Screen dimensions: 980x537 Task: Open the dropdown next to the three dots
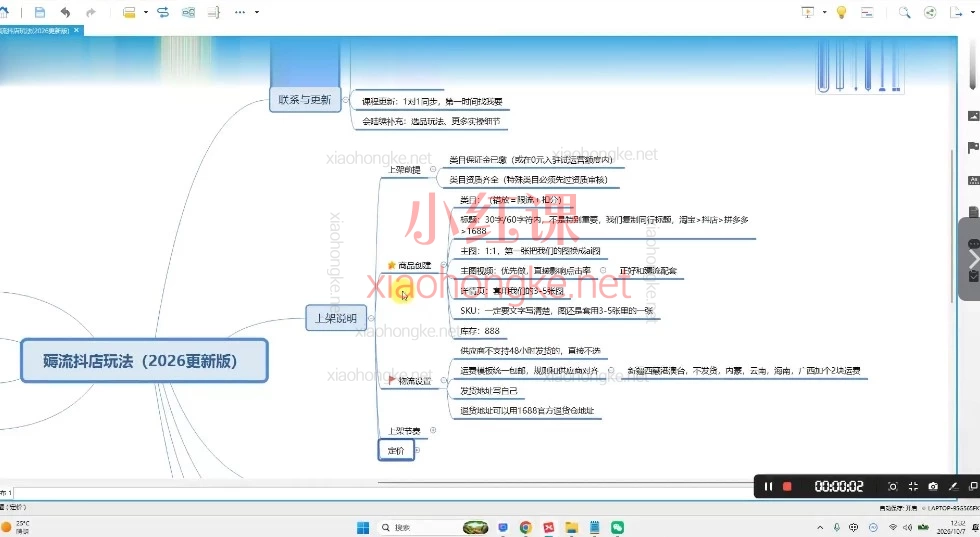(x=256, y=12)
